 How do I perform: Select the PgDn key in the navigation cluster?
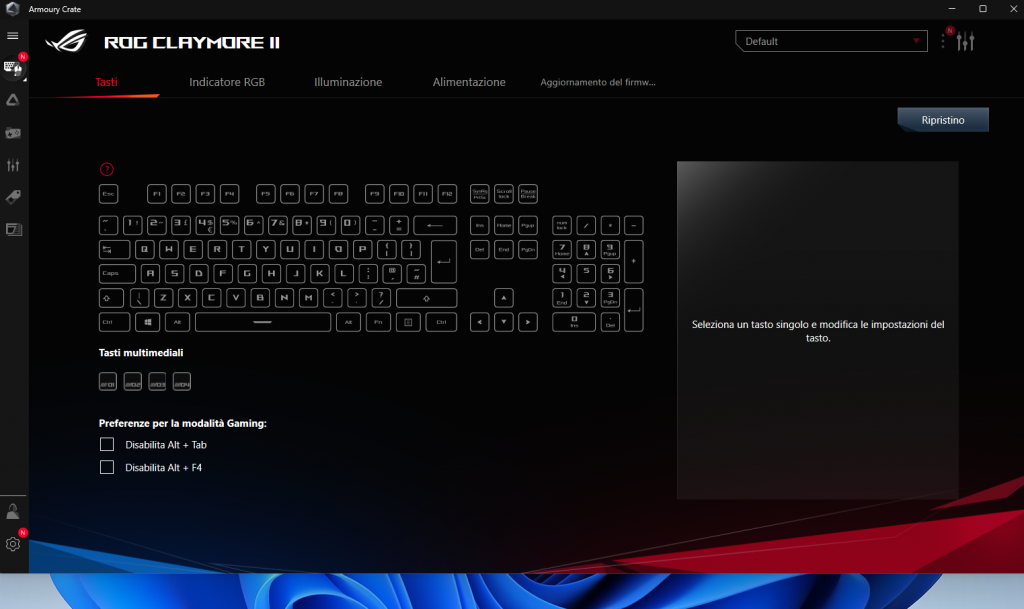click(x=528, y=249)
